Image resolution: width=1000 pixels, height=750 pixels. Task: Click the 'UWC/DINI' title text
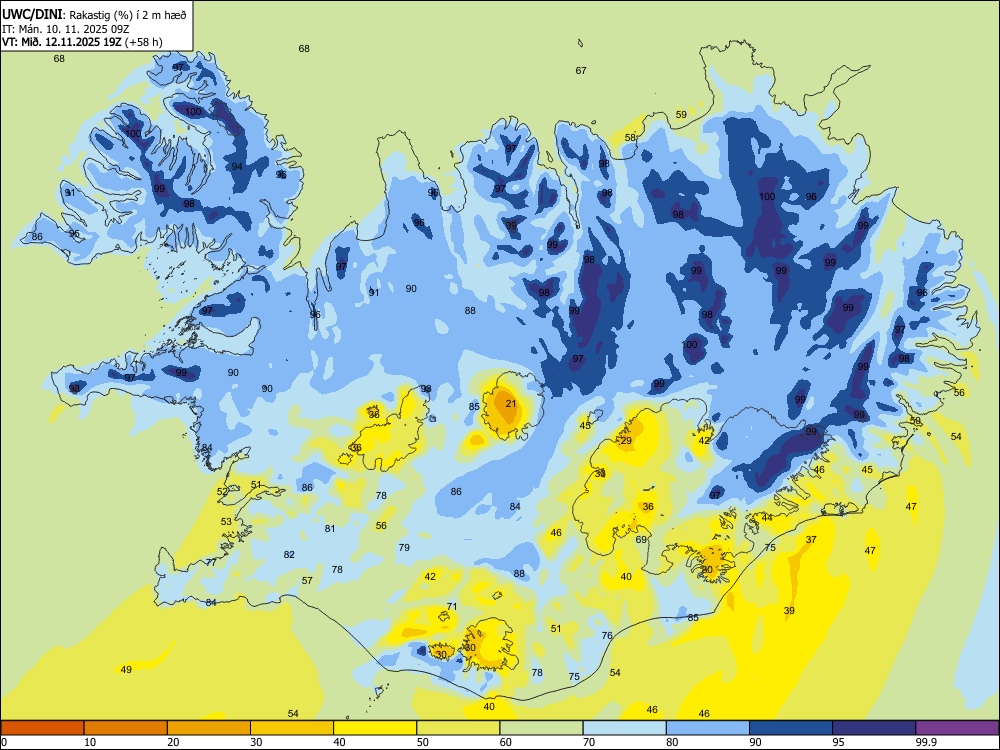[x=32, y=15]
